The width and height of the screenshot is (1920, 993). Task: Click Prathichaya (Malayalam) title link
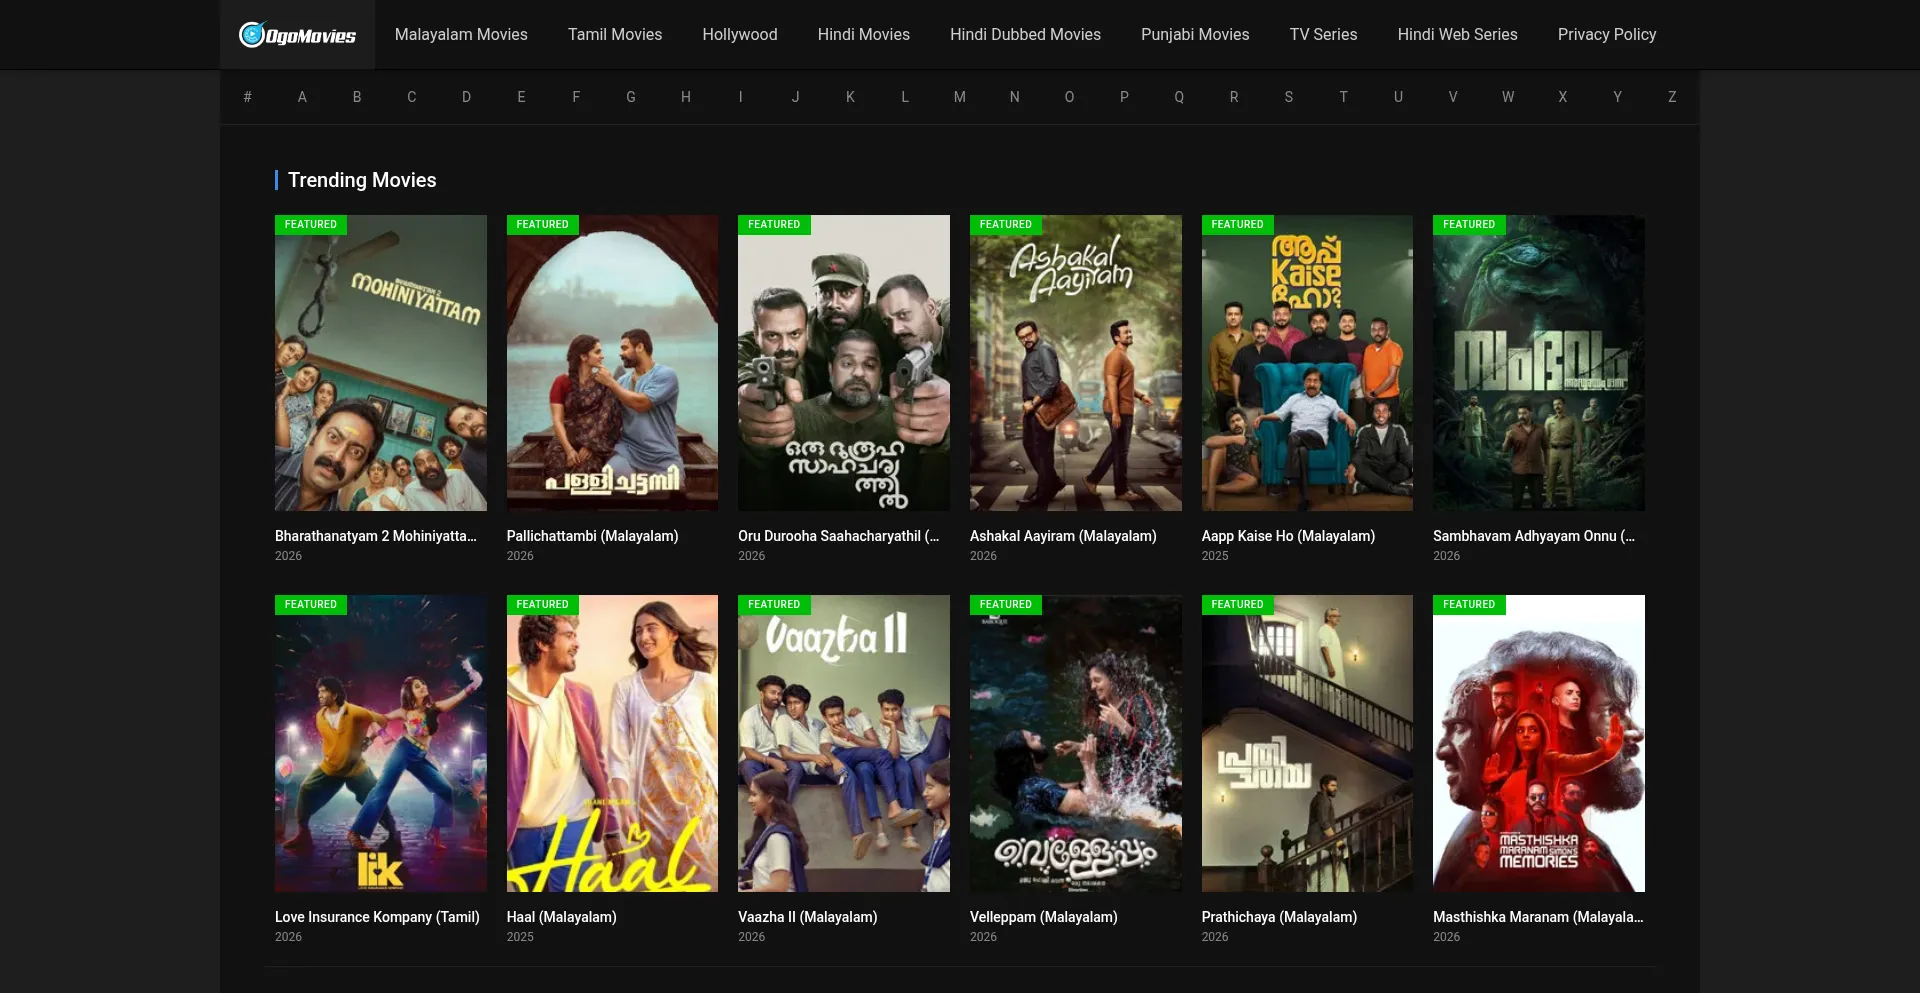coord(1279,917)
